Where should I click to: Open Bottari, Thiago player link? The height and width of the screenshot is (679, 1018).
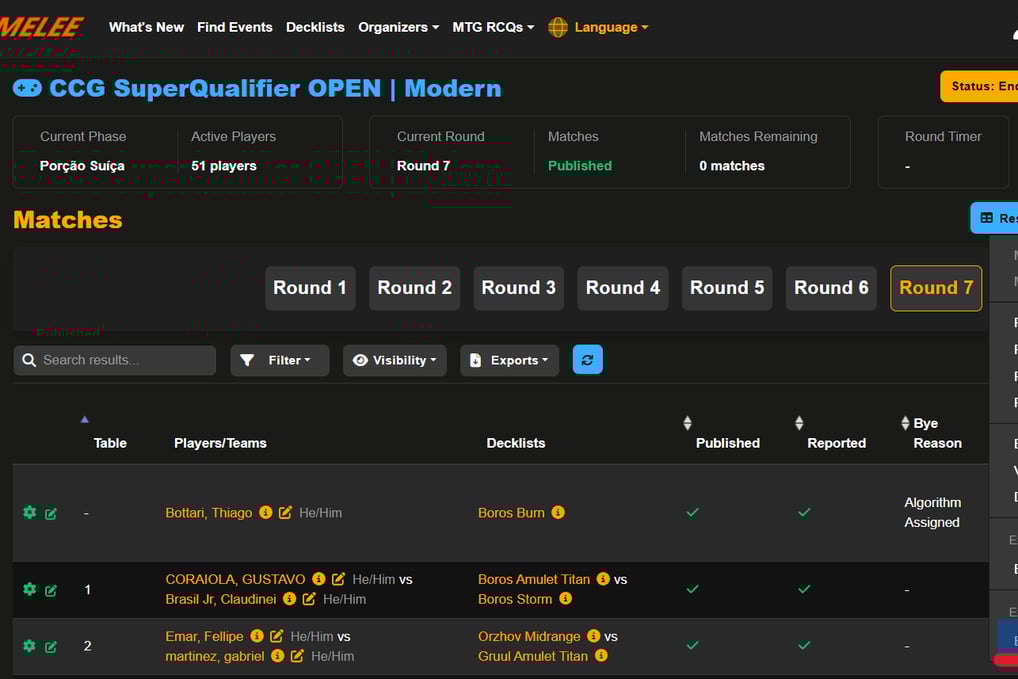click(x=208, y=513)
